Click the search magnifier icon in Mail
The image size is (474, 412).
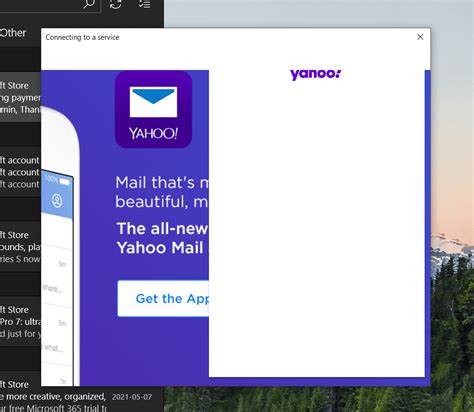point(89,4)
